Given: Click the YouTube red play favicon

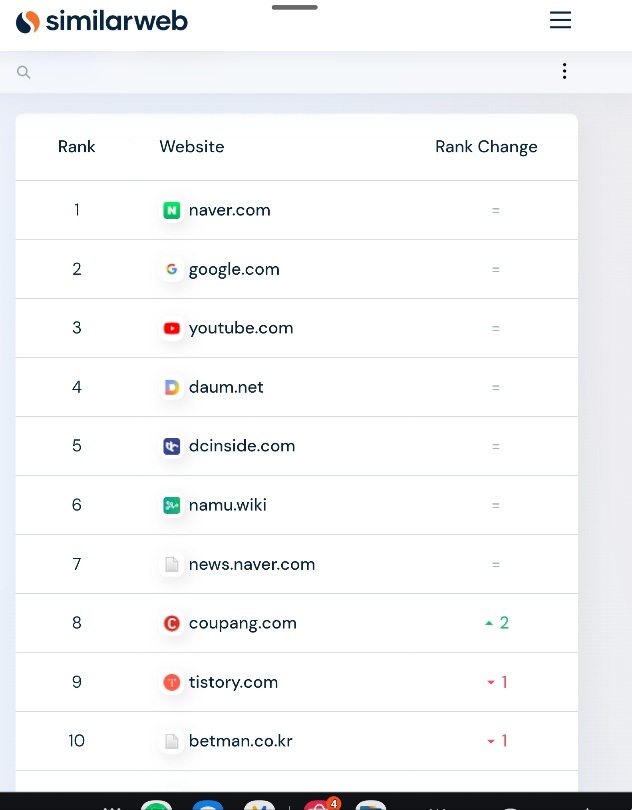Looking at the screenshot, I should [172, 328].
